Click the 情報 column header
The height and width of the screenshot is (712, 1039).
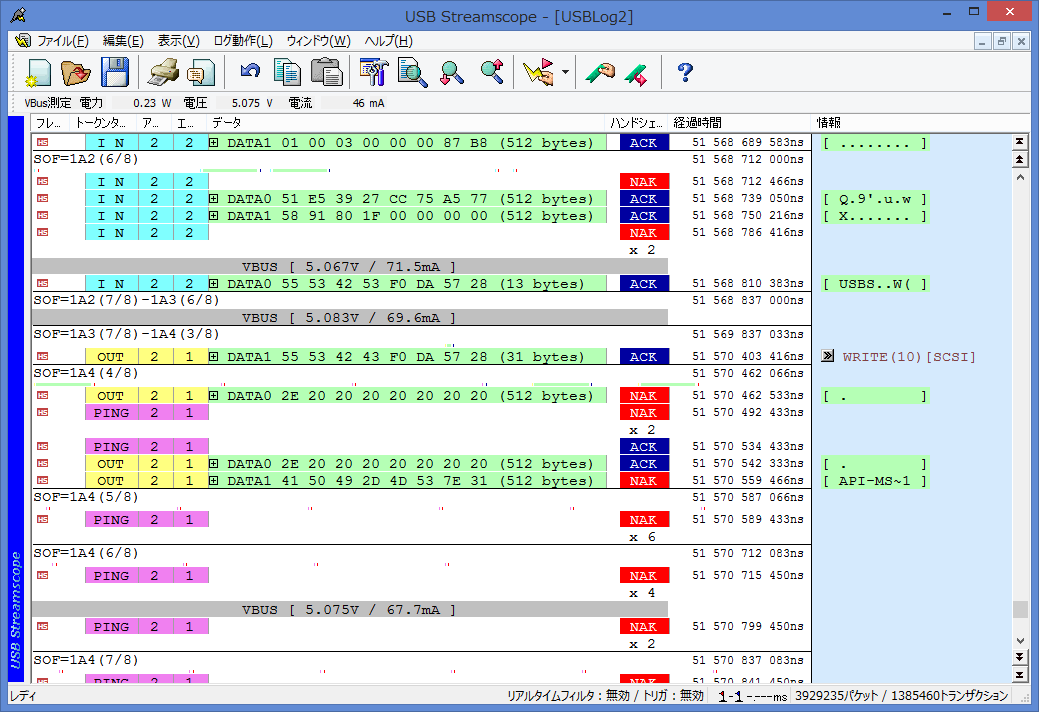tap(912, 123)
